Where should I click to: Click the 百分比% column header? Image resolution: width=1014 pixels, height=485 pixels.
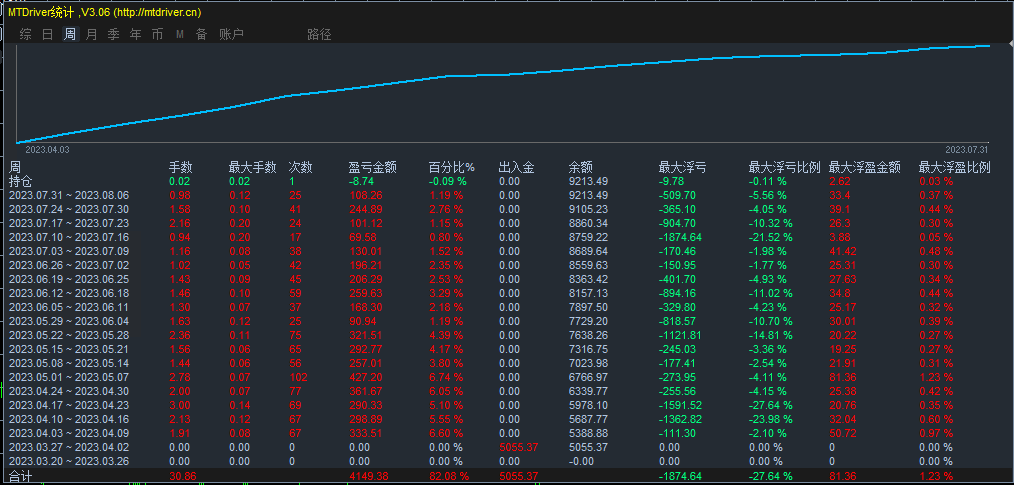pos(451,167)
